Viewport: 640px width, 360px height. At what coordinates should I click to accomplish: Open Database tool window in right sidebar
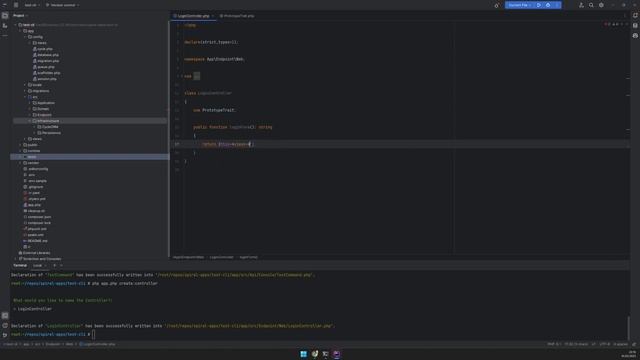click(635, 25)
